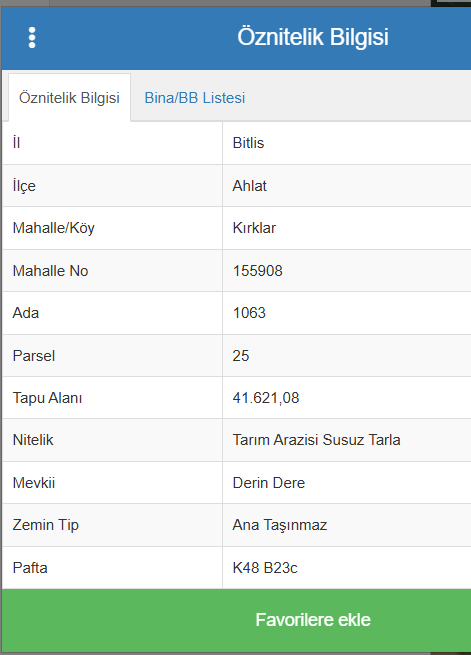The width and height of the screenshot is (471, 655).
Task: Select the Ada value 1063
Action: pyautogui.click(x=249, y=313)
